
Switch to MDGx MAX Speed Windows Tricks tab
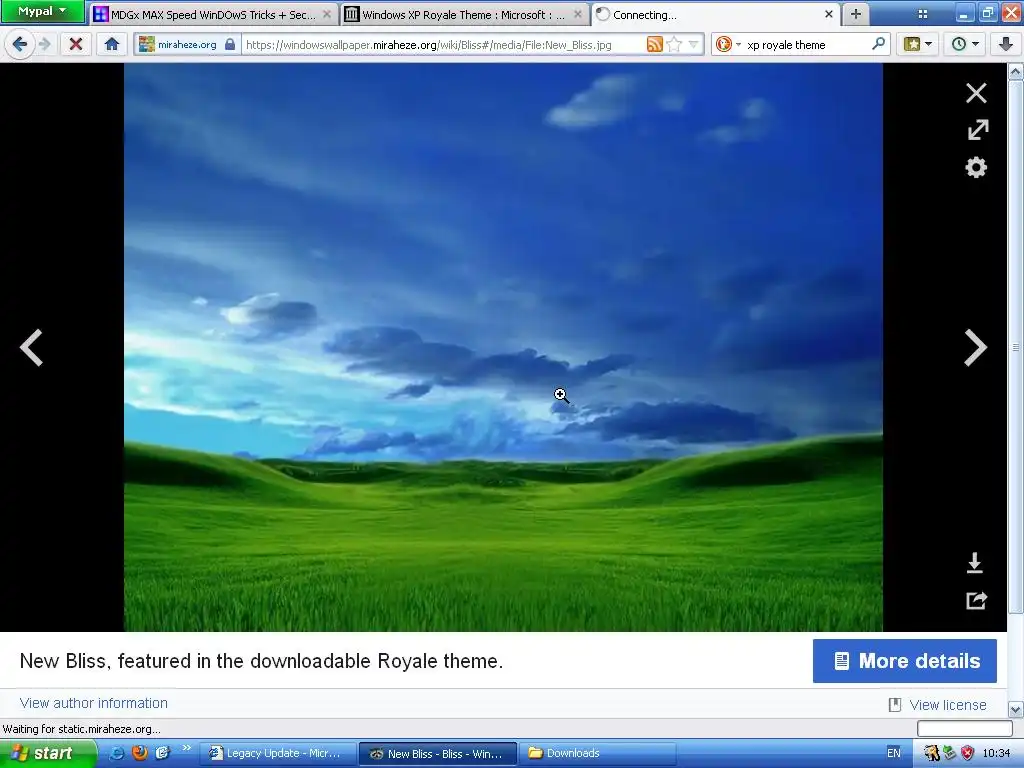tap(214, 14)
